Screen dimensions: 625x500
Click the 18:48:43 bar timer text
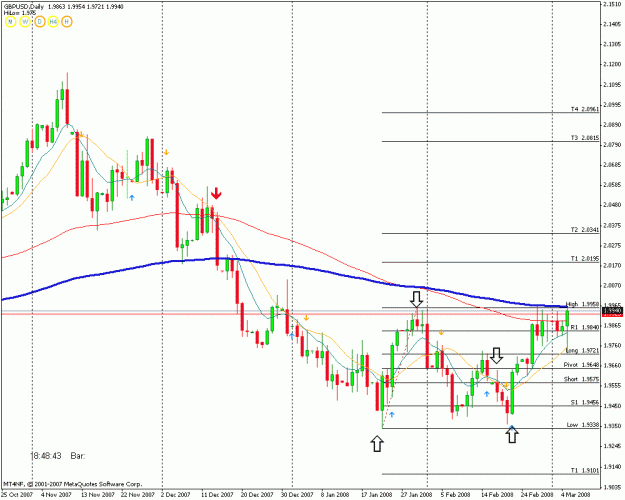(x=46, y=455)
